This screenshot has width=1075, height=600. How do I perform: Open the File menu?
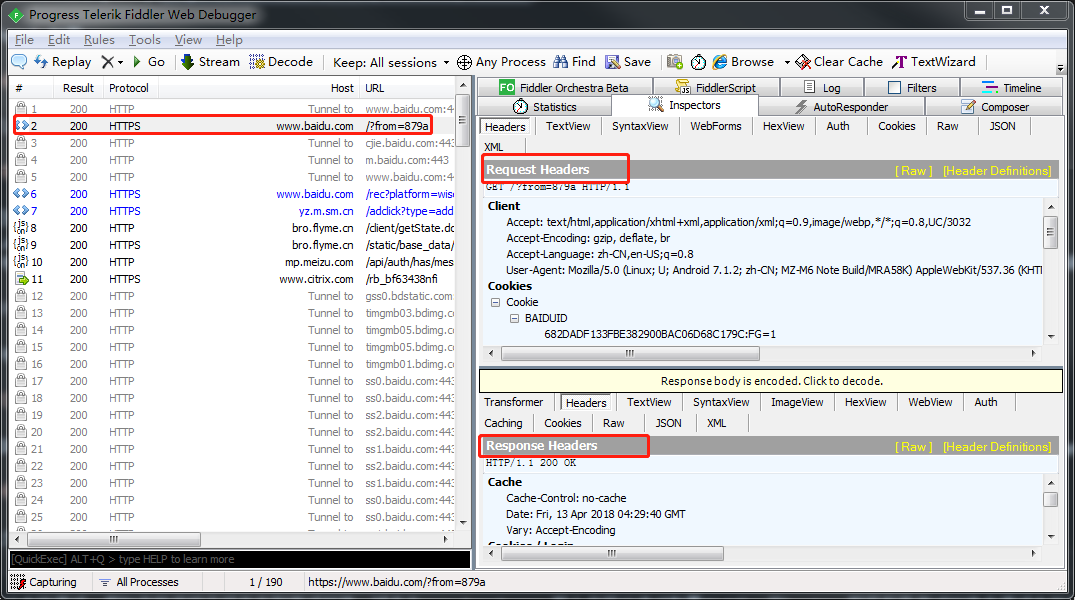click(24, 40)
